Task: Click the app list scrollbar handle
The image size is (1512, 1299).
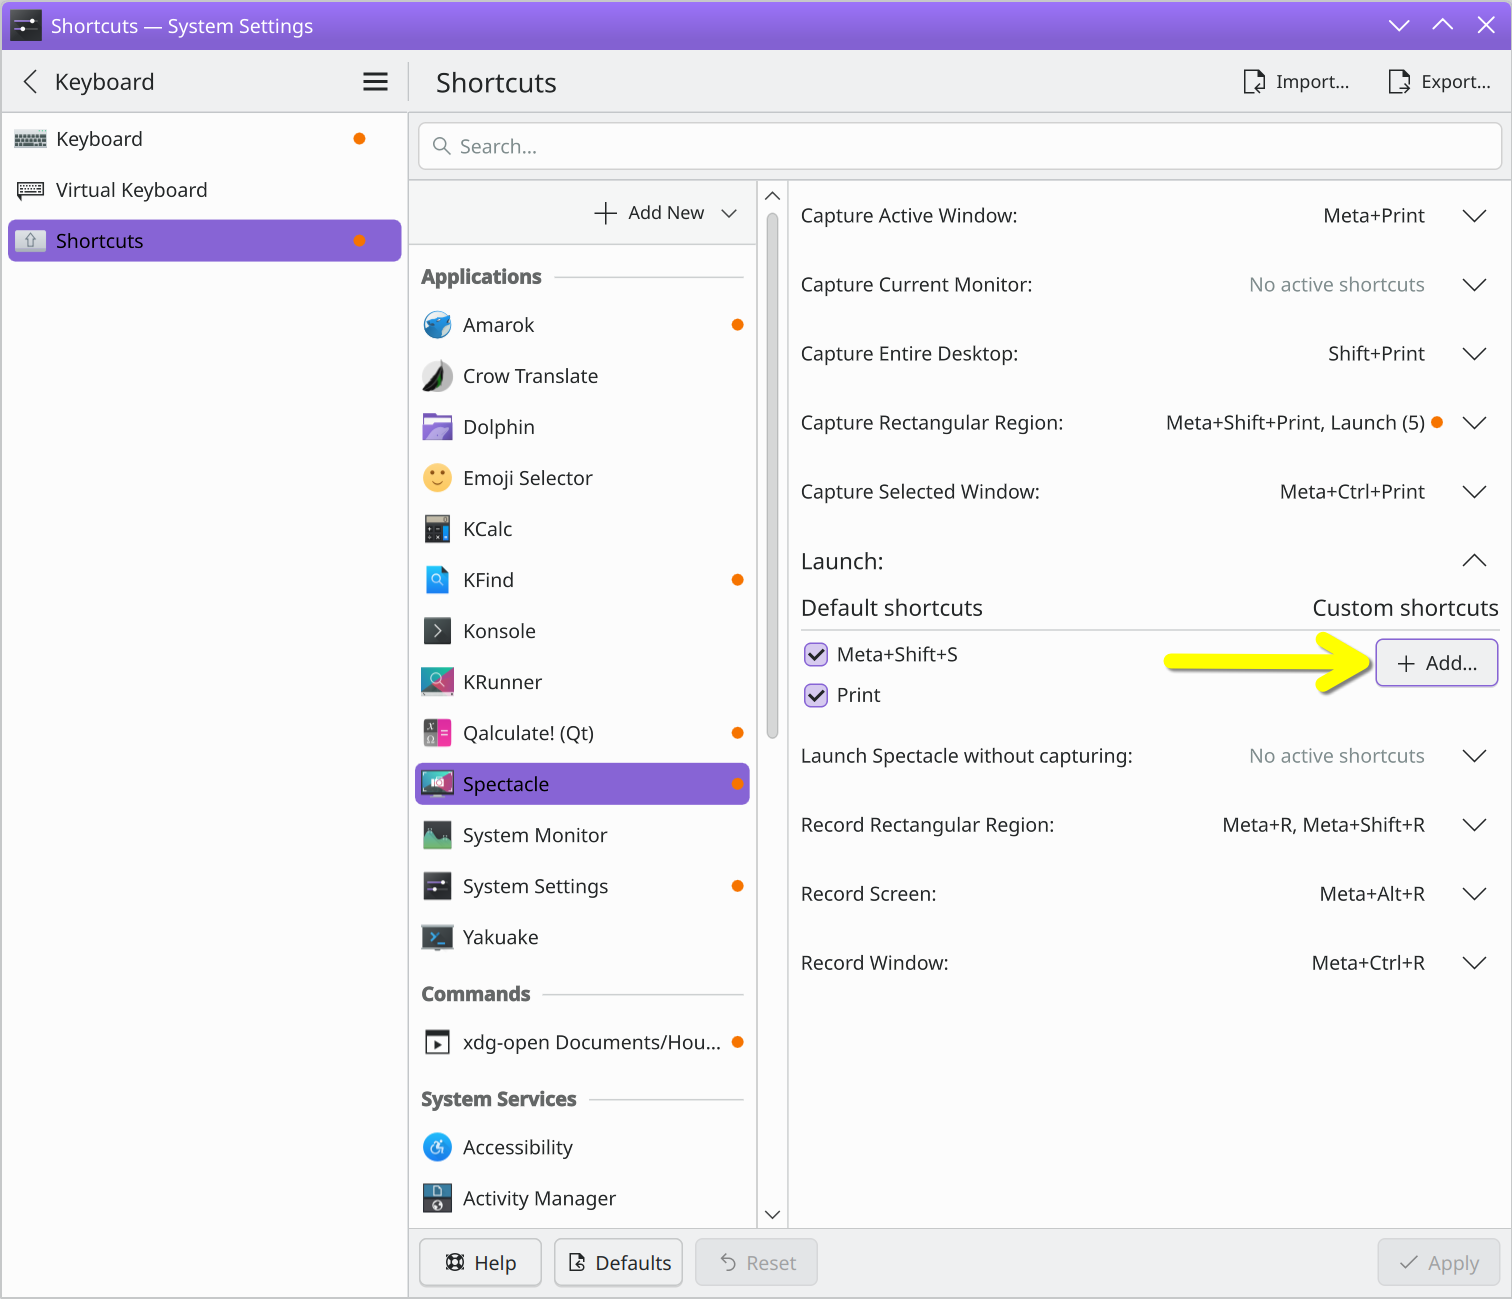Action: coord(772,476)
